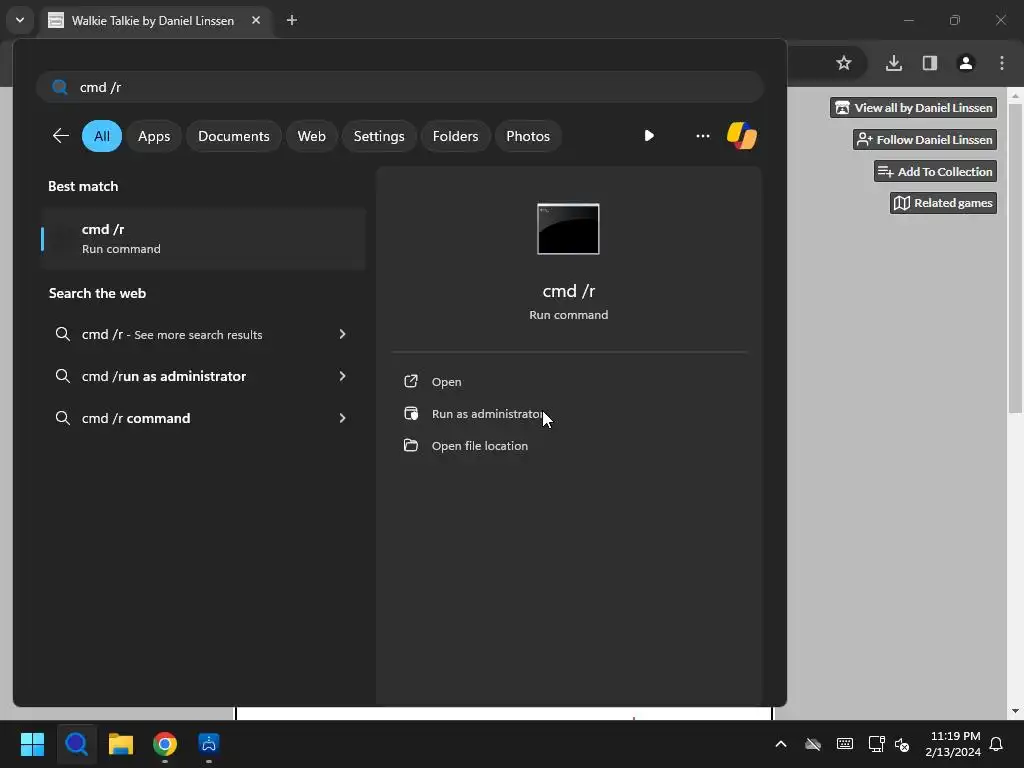Switch to the Photos filter
This screenshot has width=1024, height=768.
click(528, 136)
